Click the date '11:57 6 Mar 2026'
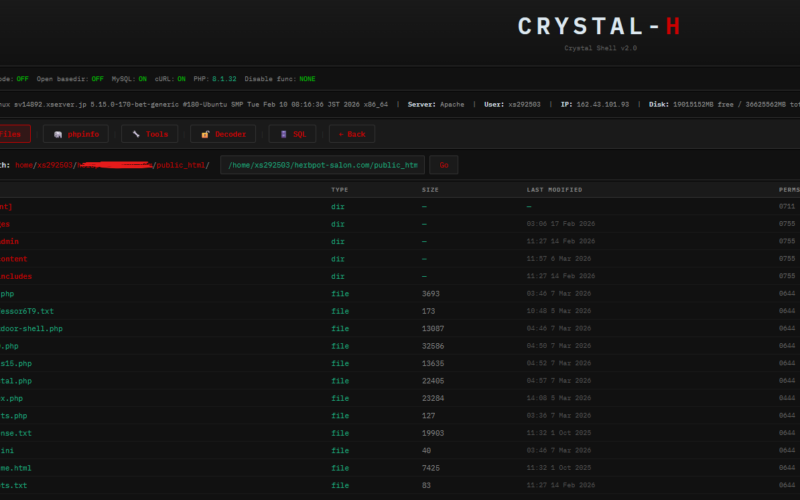The height and width of the screenshot is (500, 800). click(x=559, y=259)
